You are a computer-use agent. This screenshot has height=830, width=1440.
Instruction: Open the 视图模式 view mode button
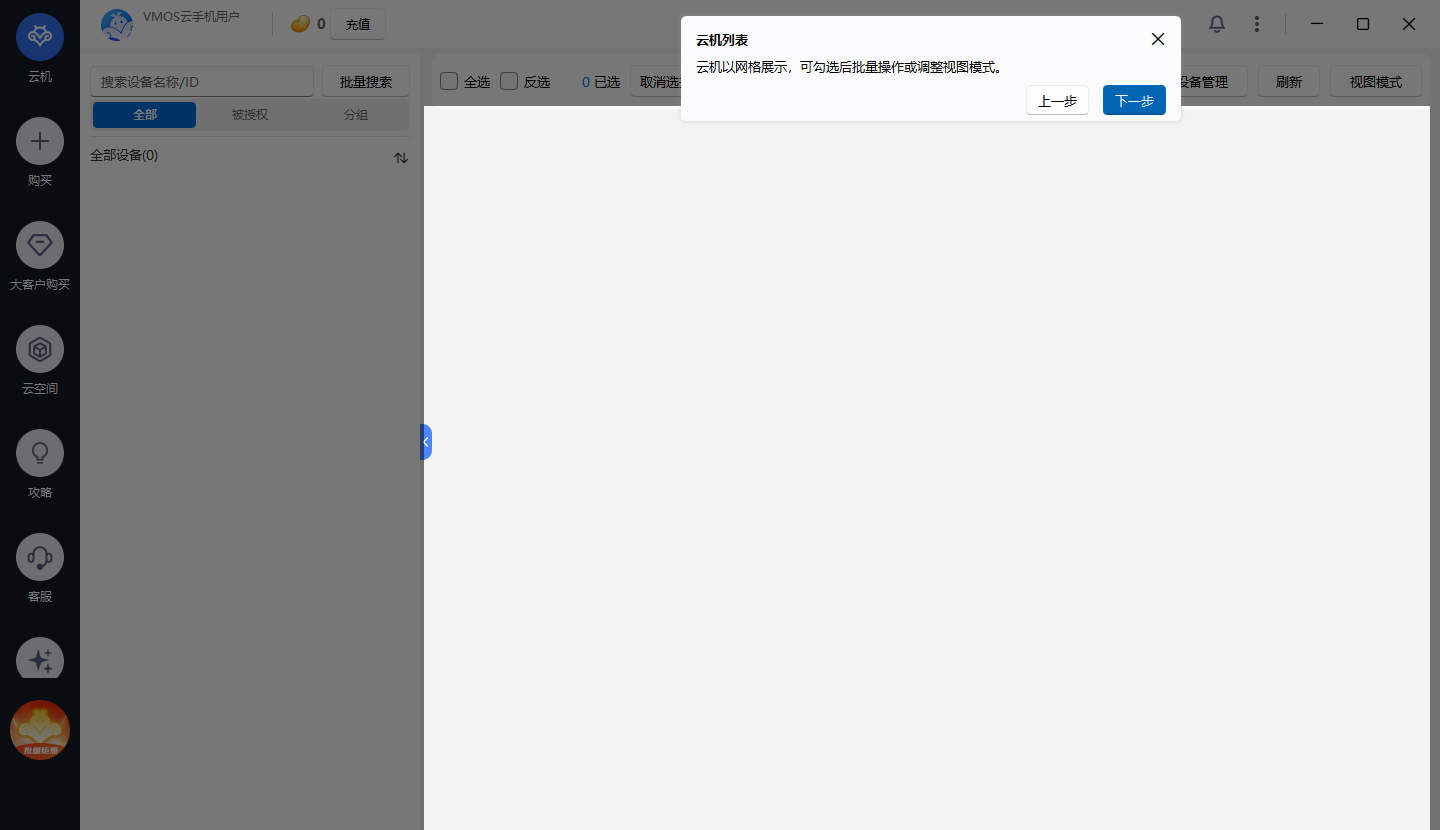pos(1376,82)
